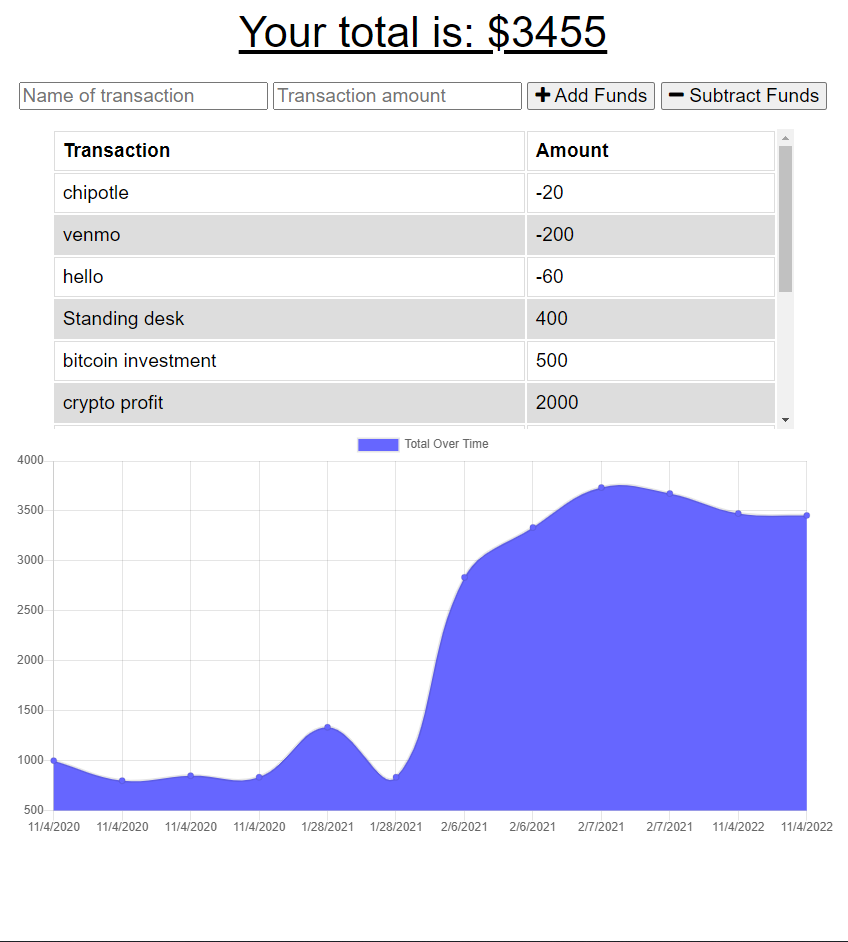Click the transaction table scrollbar thumb
Viewport: 848px width, 942px height.
click(785, 218)
